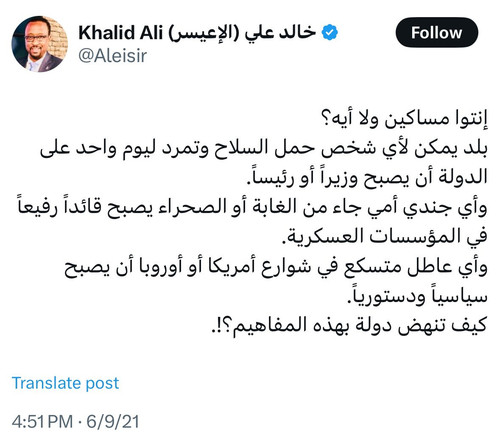
Task: Open the @Aleisir handle link
Action: pos(112,56)
